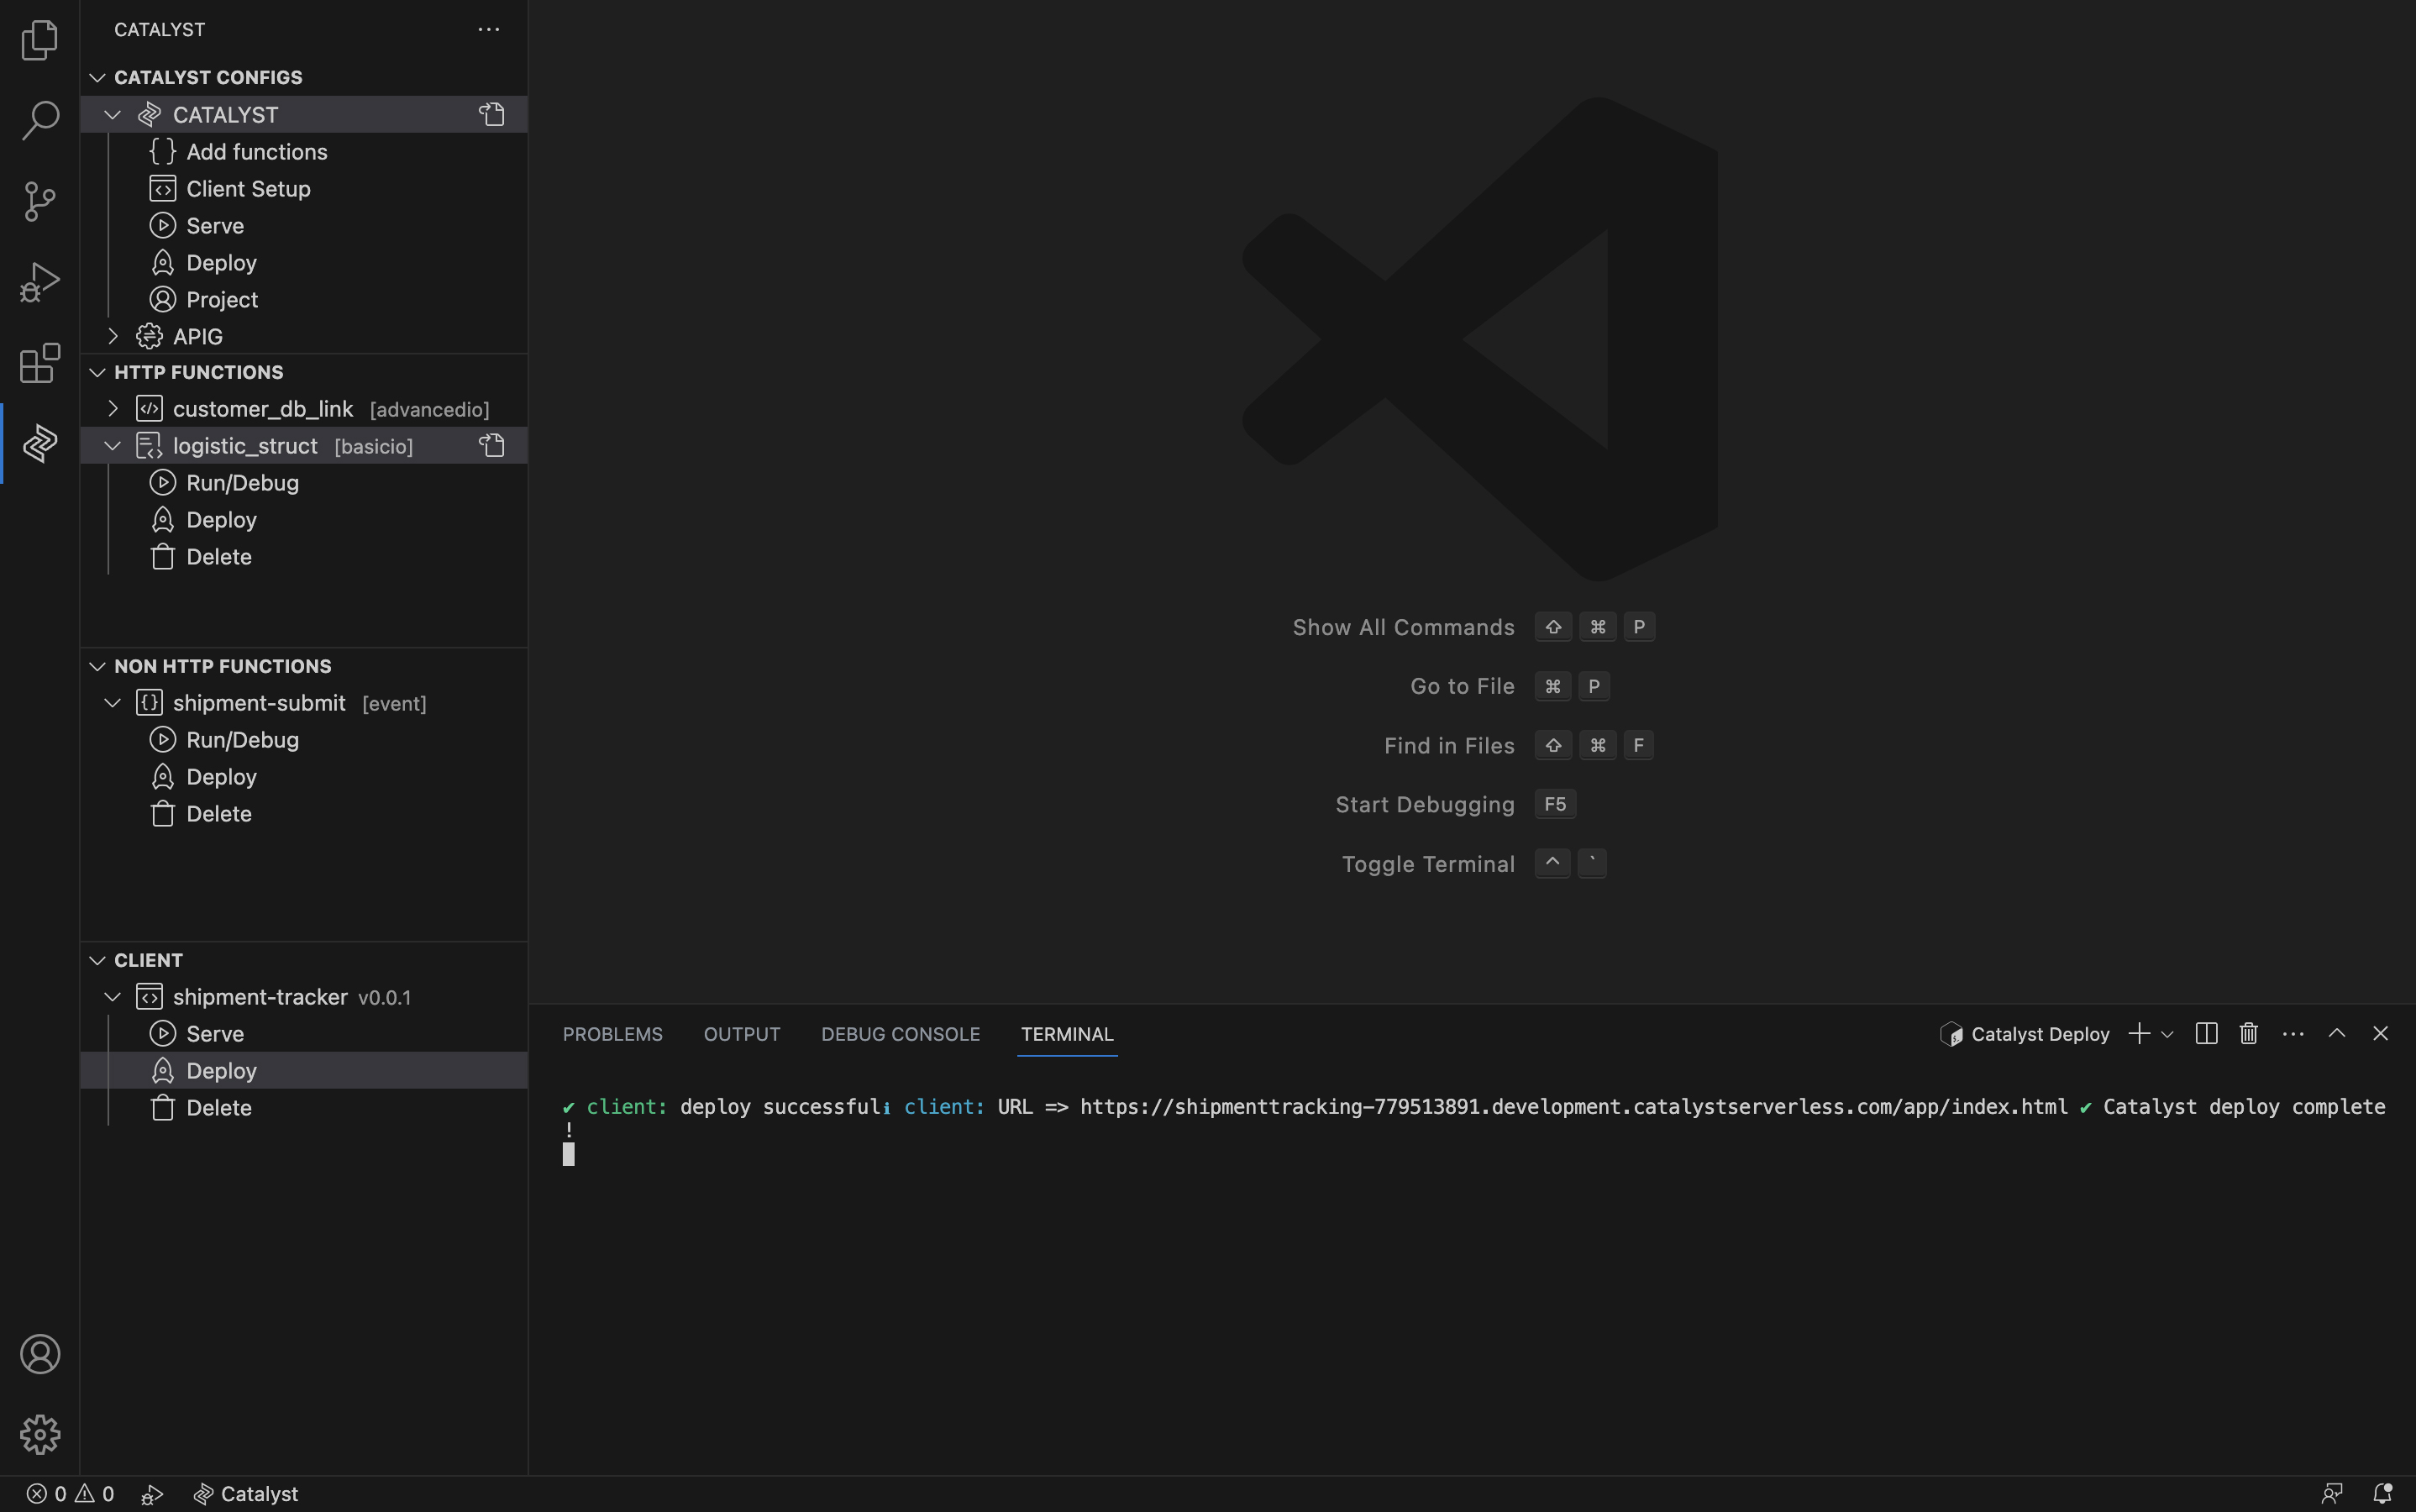Click the copy icon next to CATALYST config
The width and height of the screenshot is (2416, 1512).
click(x=491, y=113)
